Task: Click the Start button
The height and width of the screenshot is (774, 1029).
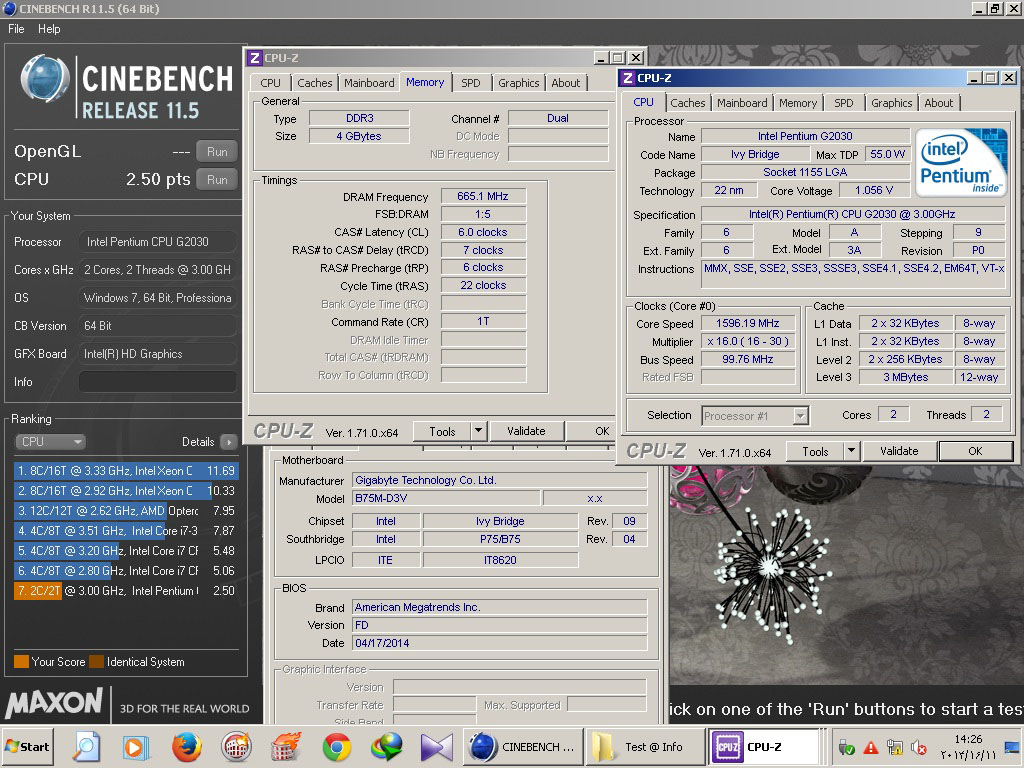Action: 27,746
